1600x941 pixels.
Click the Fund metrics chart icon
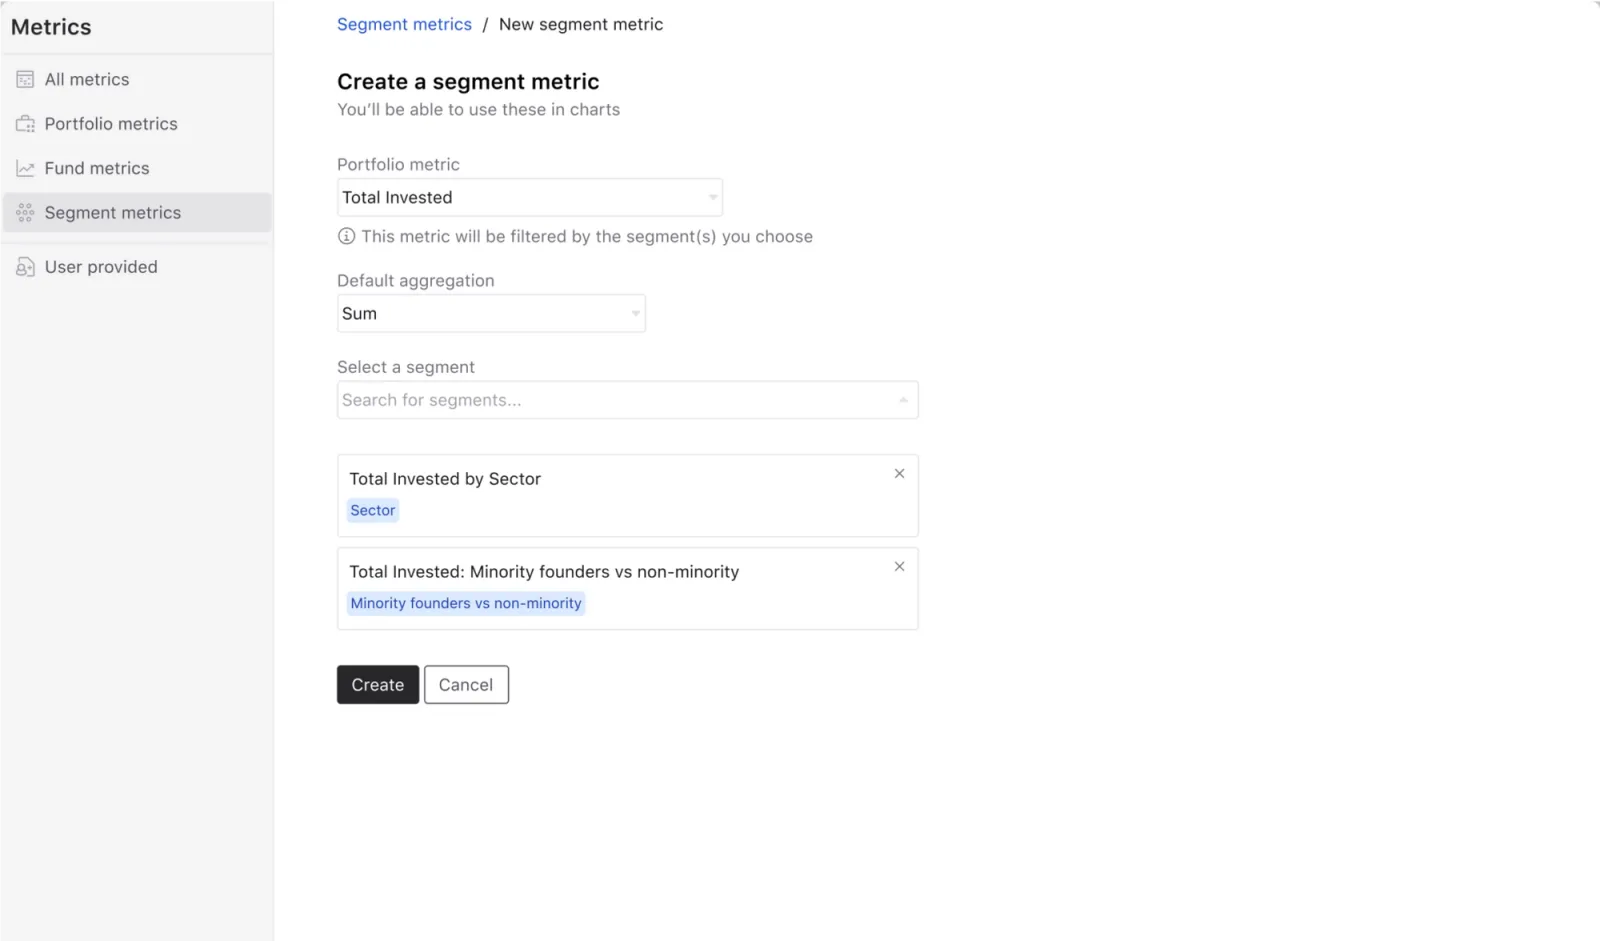[x=25, y=168]
